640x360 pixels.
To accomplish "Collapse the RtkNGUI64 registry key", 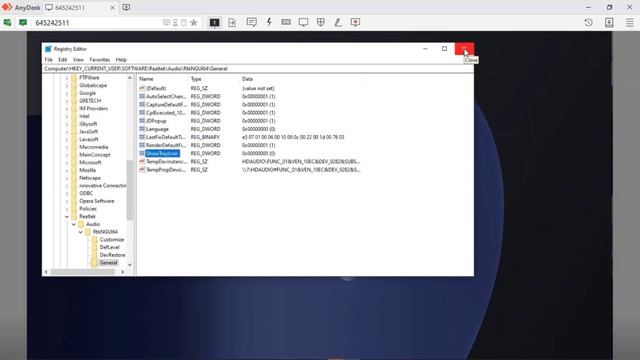I will click(x=81, y=232).
